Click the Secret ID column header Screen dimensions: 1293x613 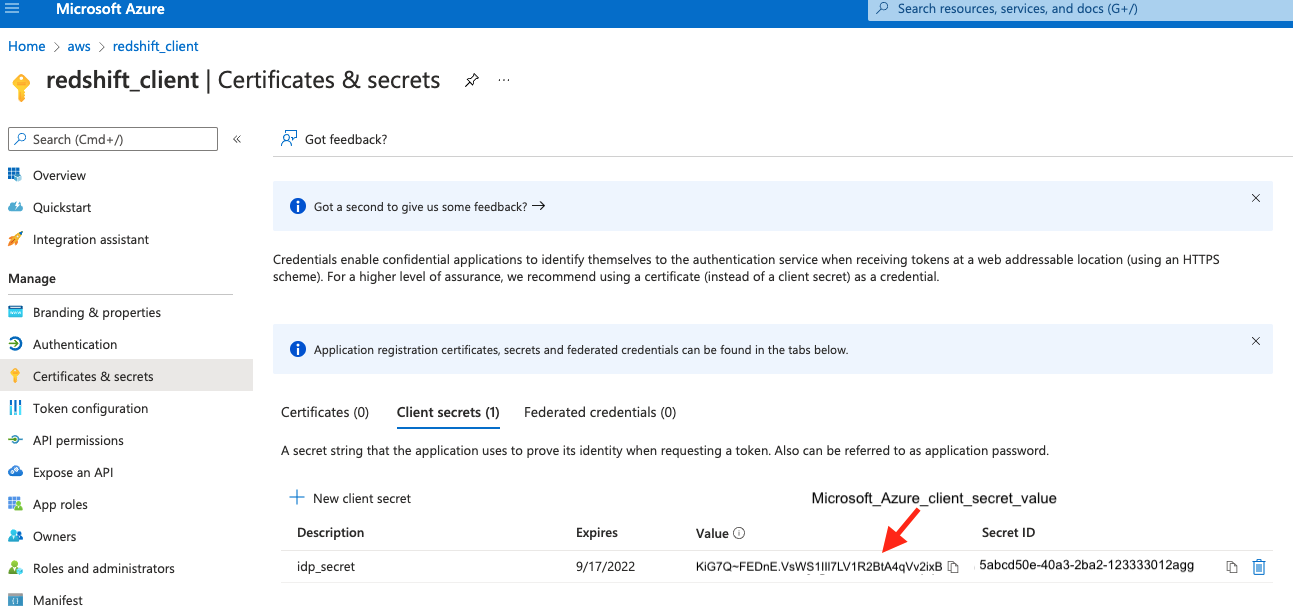click(1008, 532)
